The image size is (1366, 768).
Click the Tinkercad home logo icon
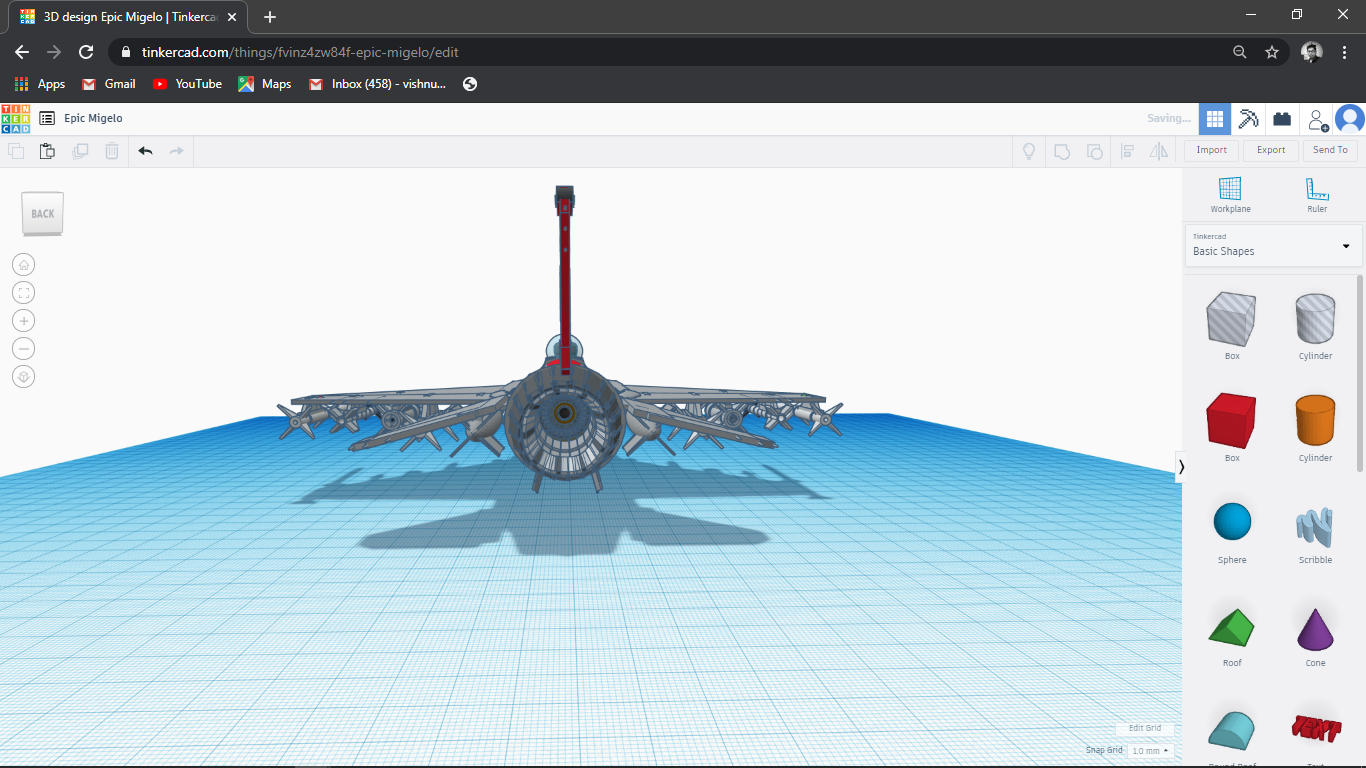15,118
